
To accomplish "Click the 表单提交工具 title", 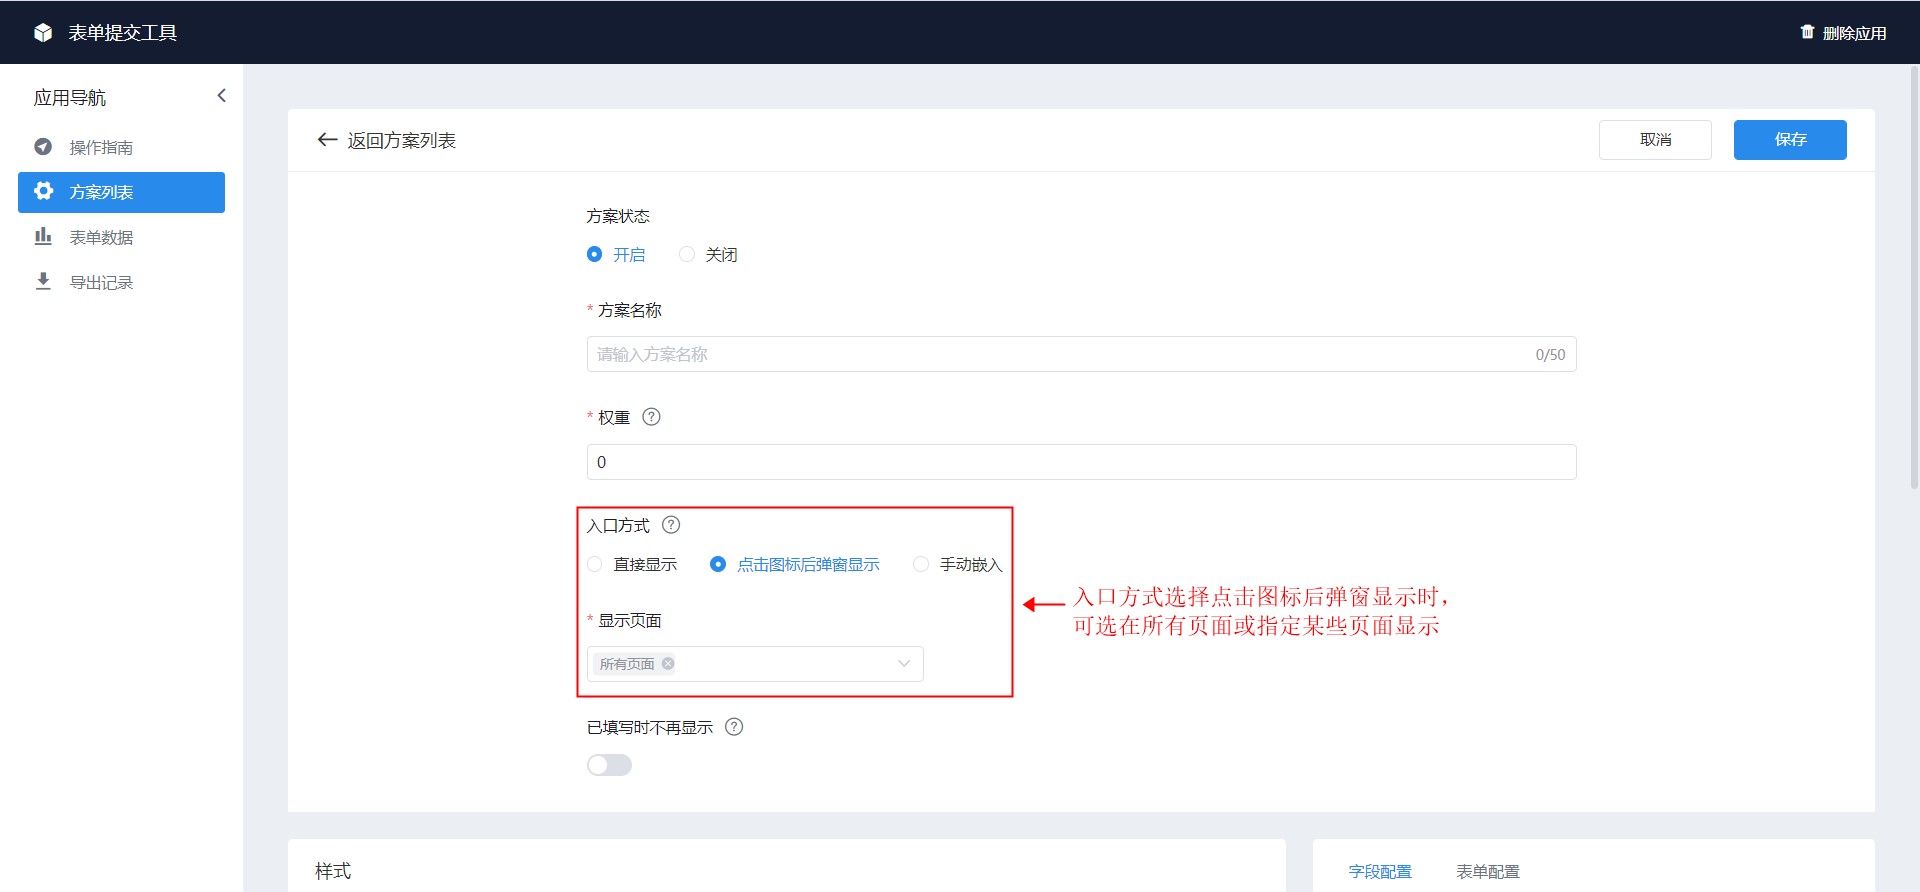I will click(x=122, y=33).
